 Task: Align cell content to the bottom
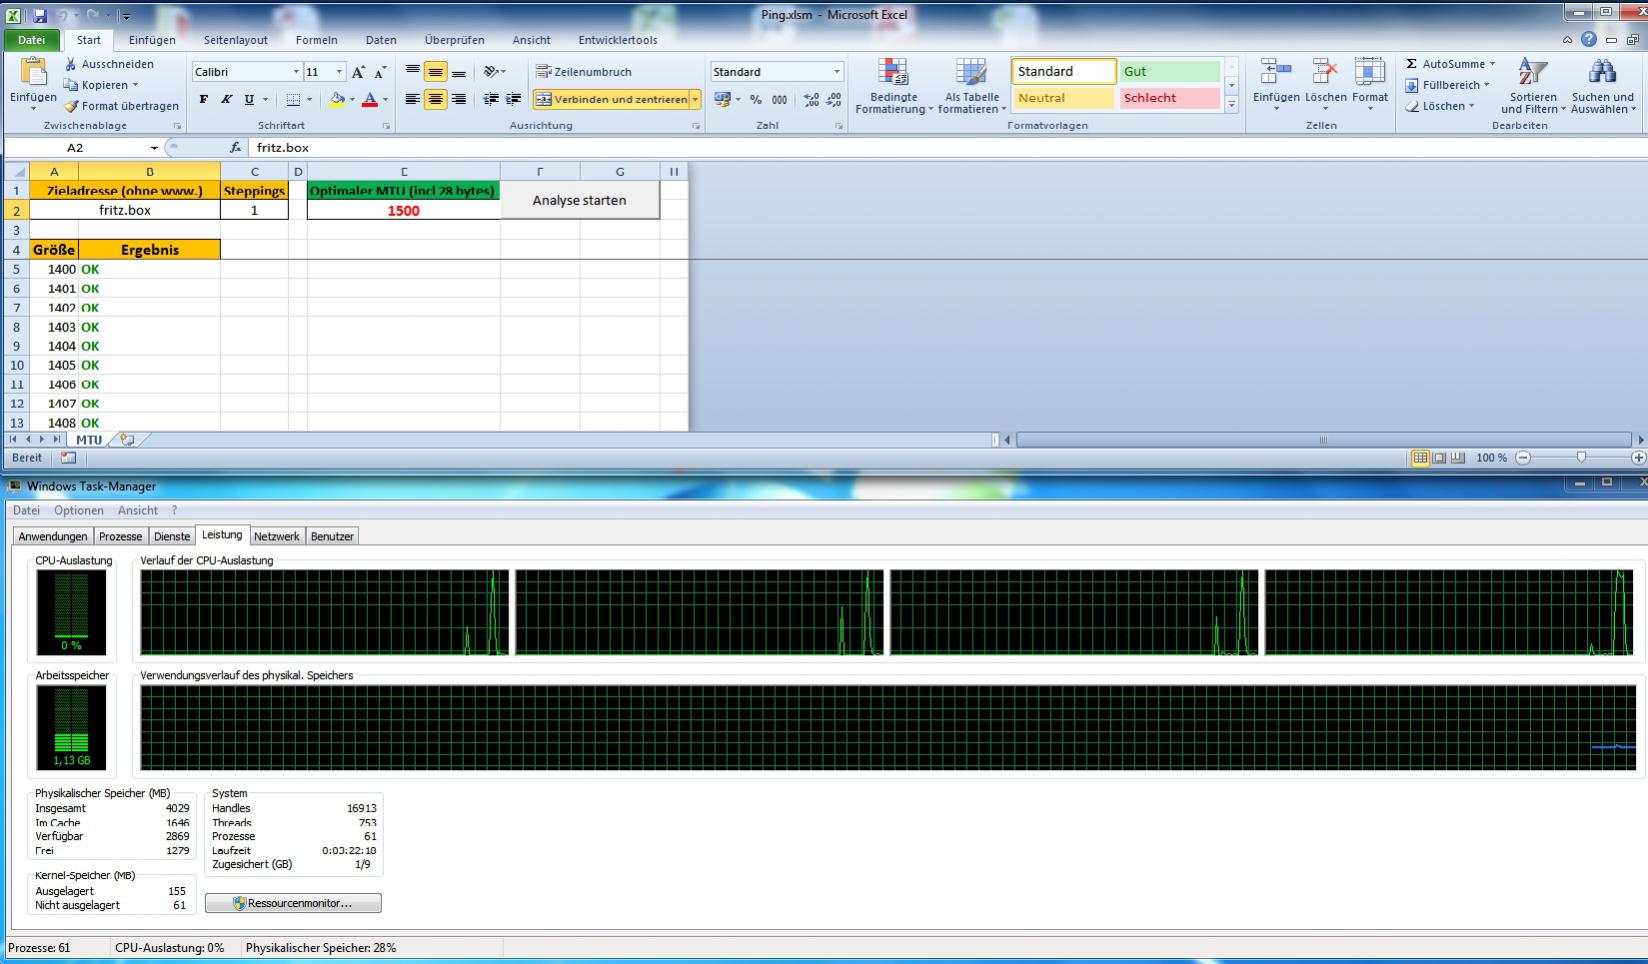[x=459, y=72]
